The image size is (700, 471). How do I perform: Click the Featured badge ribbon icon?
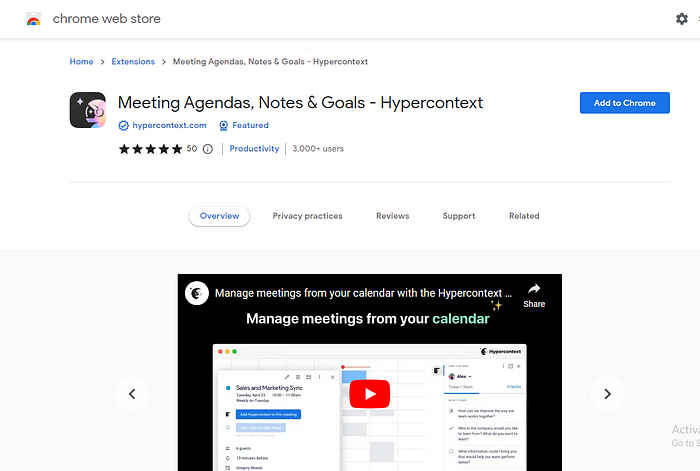(223, 126)
